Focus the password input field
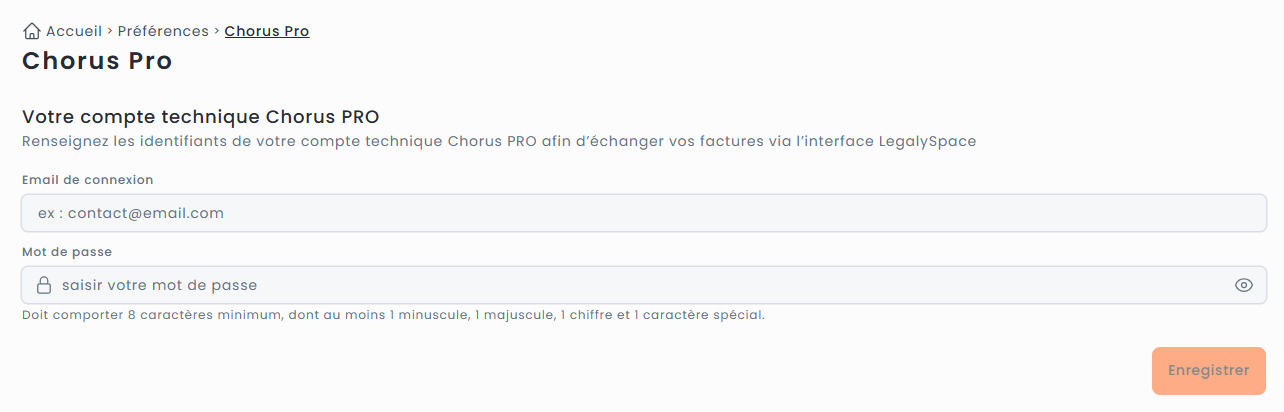 click(x=640, y=285)
